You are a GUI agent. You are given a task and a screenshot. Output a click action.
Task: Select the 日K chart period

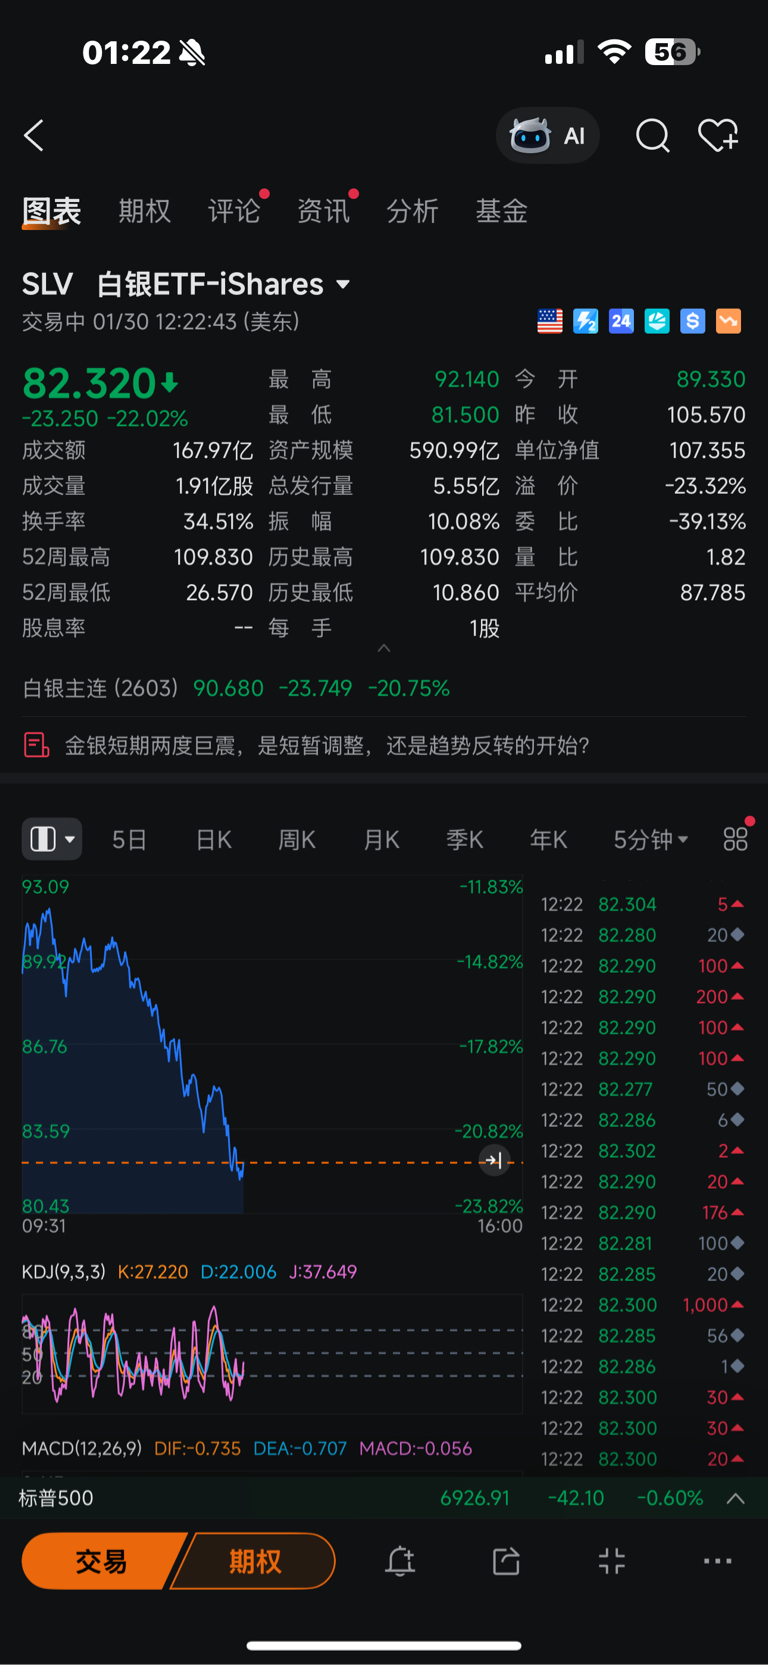click(213, 840)
